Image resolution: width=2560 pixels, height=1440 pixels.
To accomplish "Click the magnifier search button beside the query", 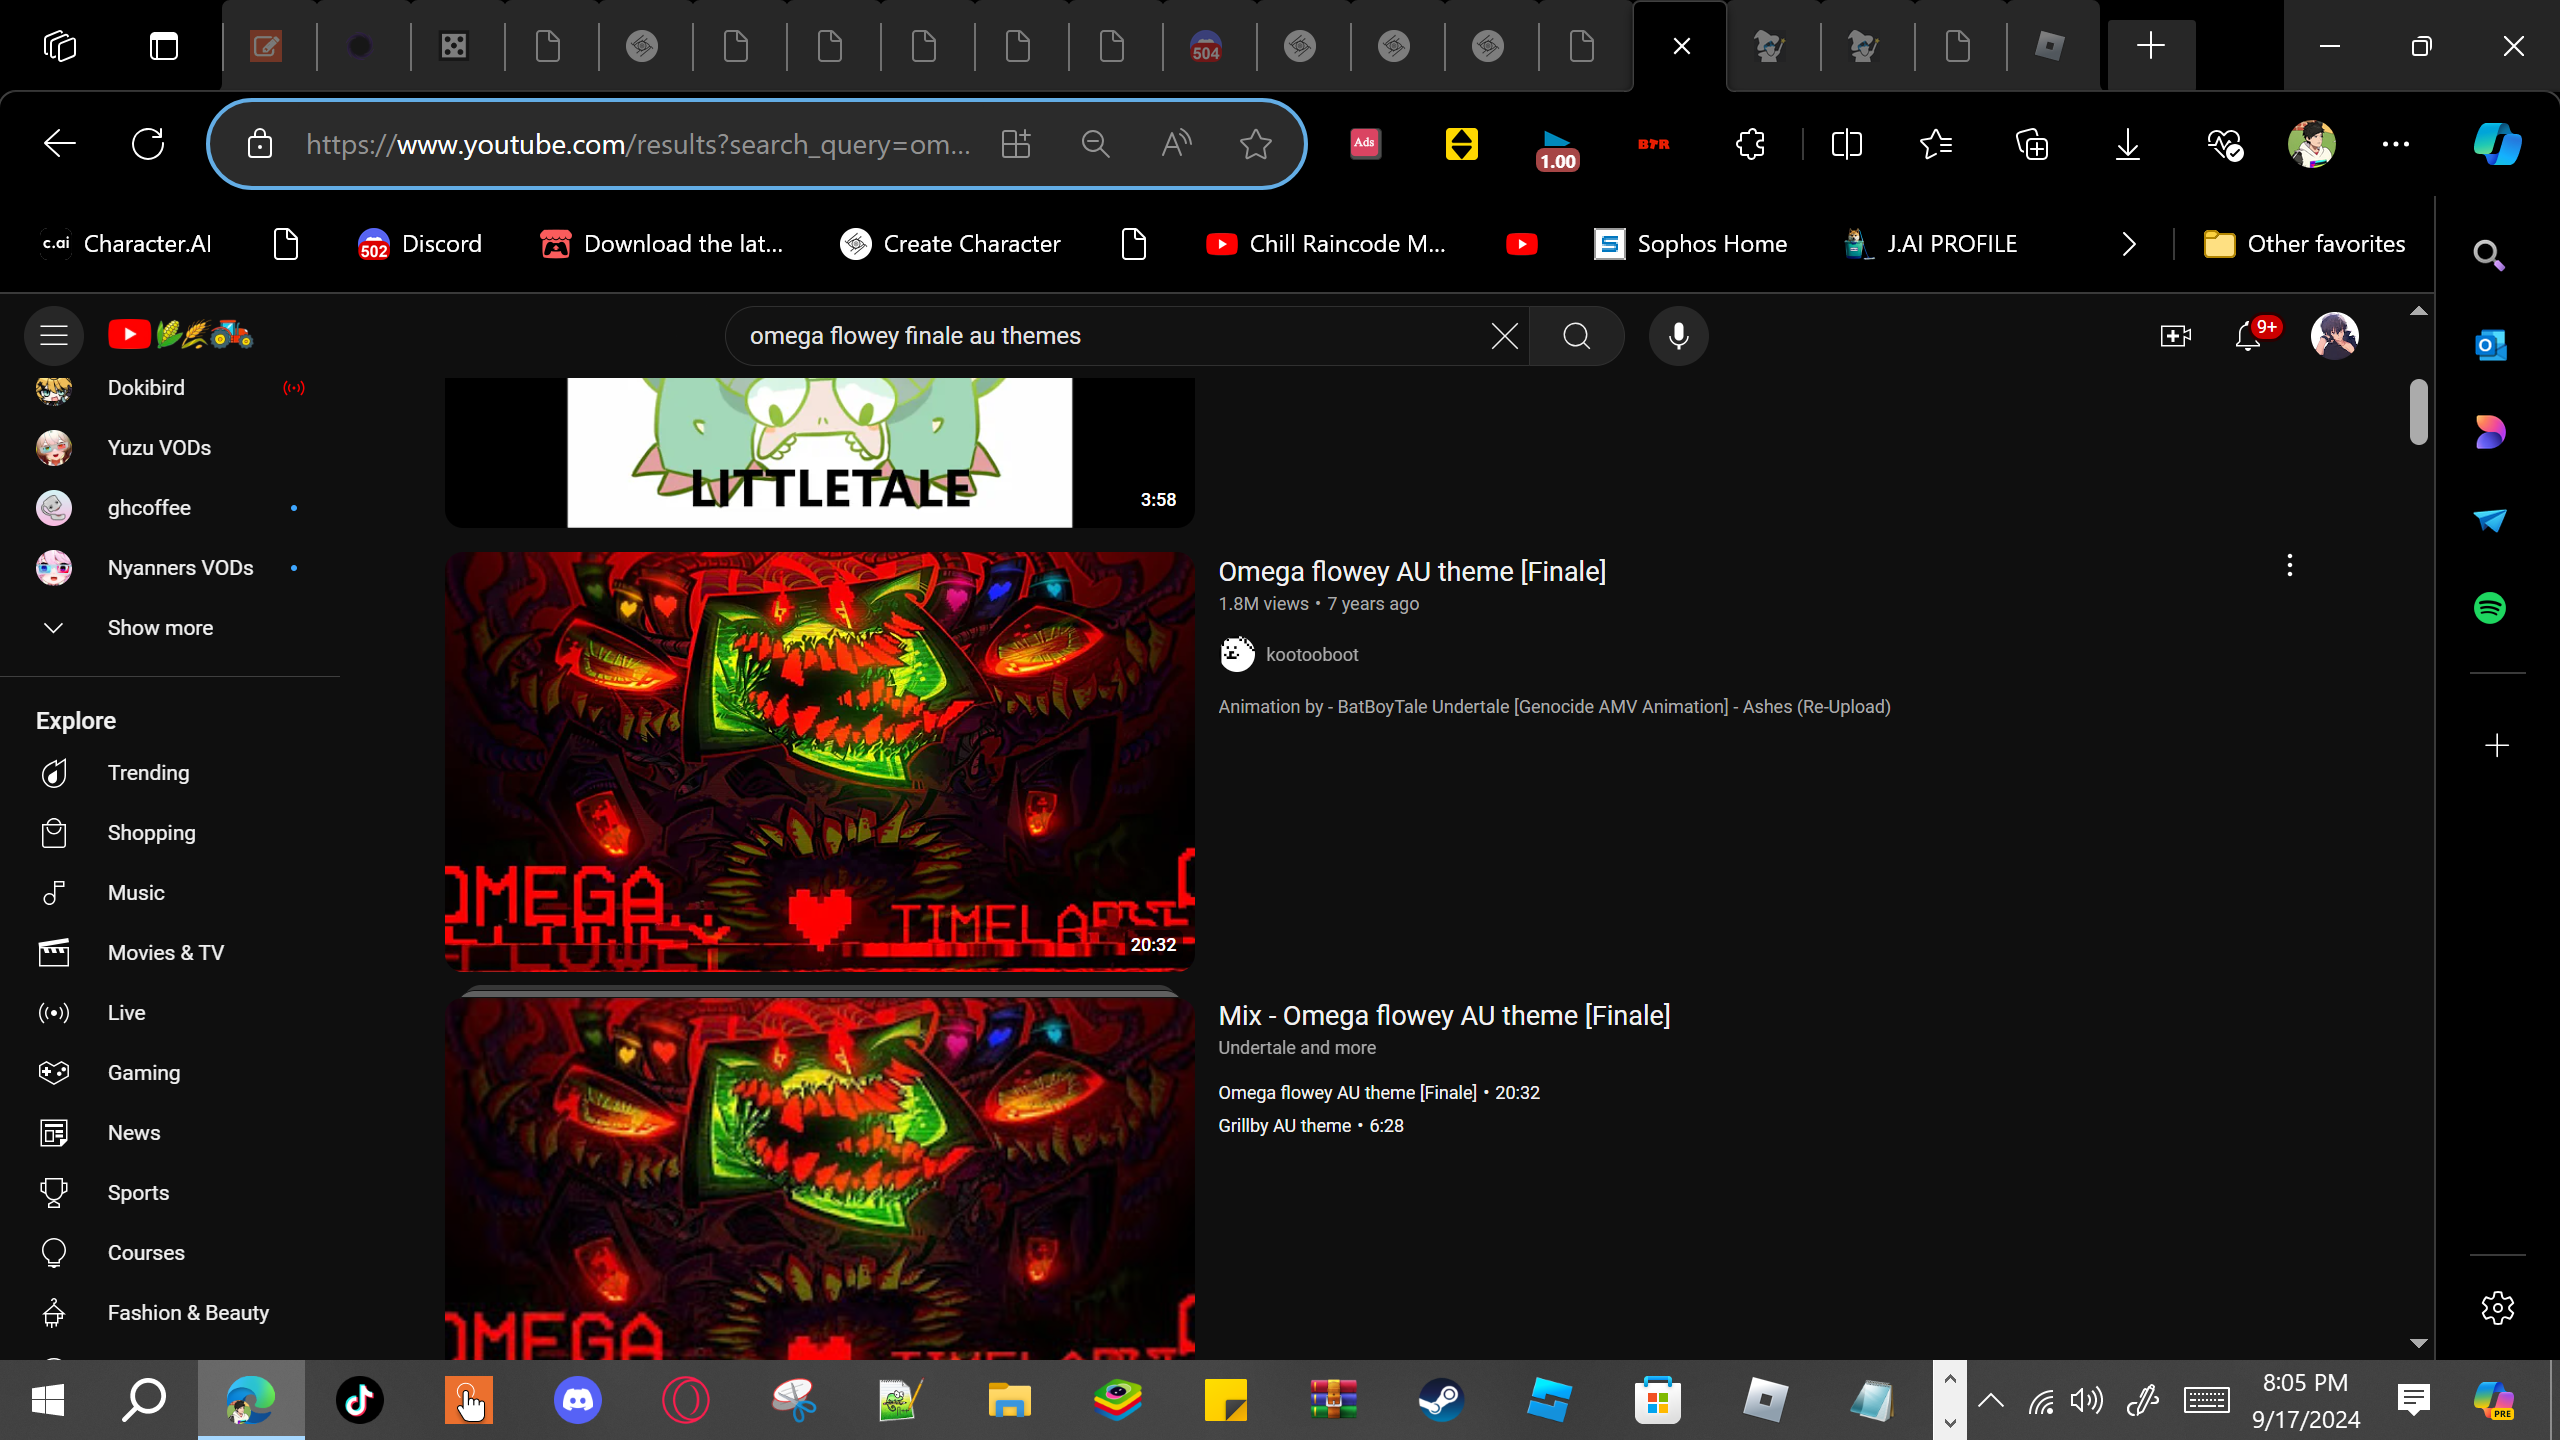I will [1576, 336].
